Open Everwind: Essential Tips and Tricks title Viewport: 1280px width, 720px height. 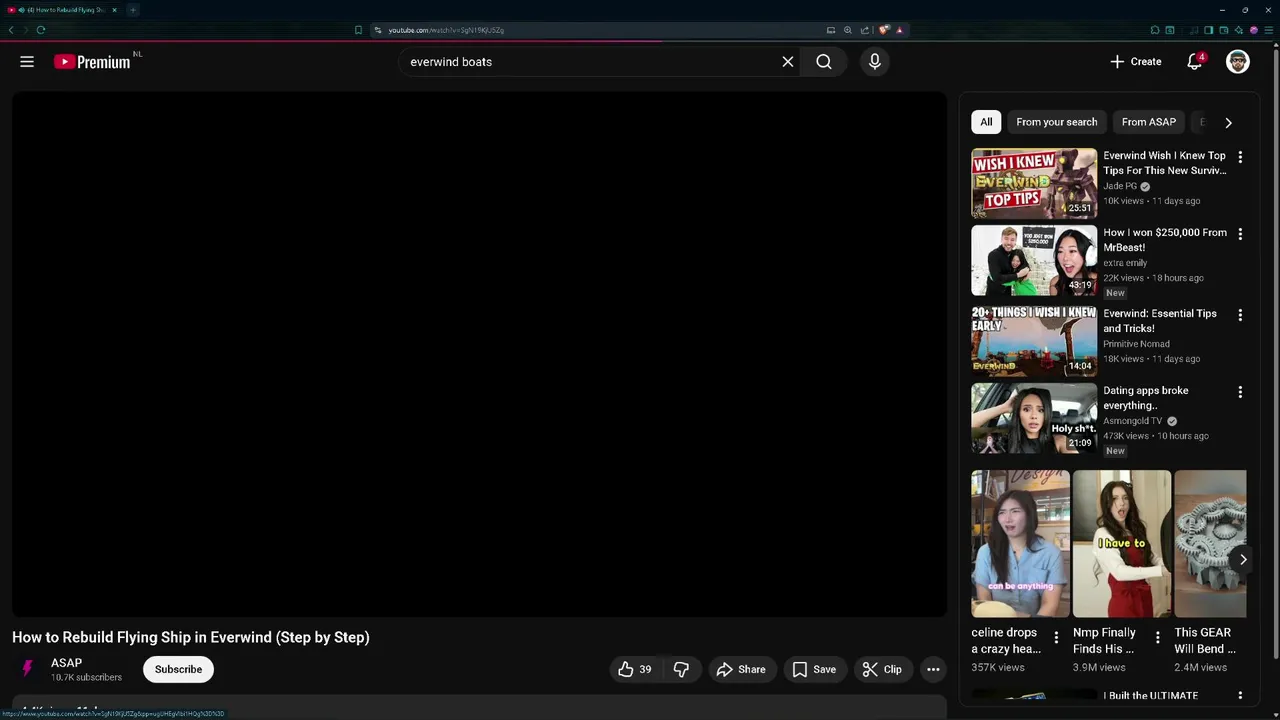(x=1160, y=321)
